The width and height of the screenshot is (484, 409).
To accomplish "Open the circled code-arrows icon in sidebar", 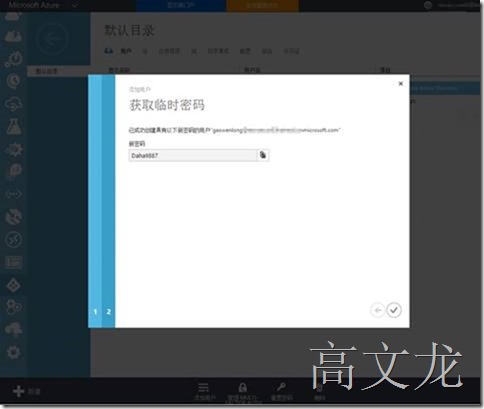I will (14, 239).
